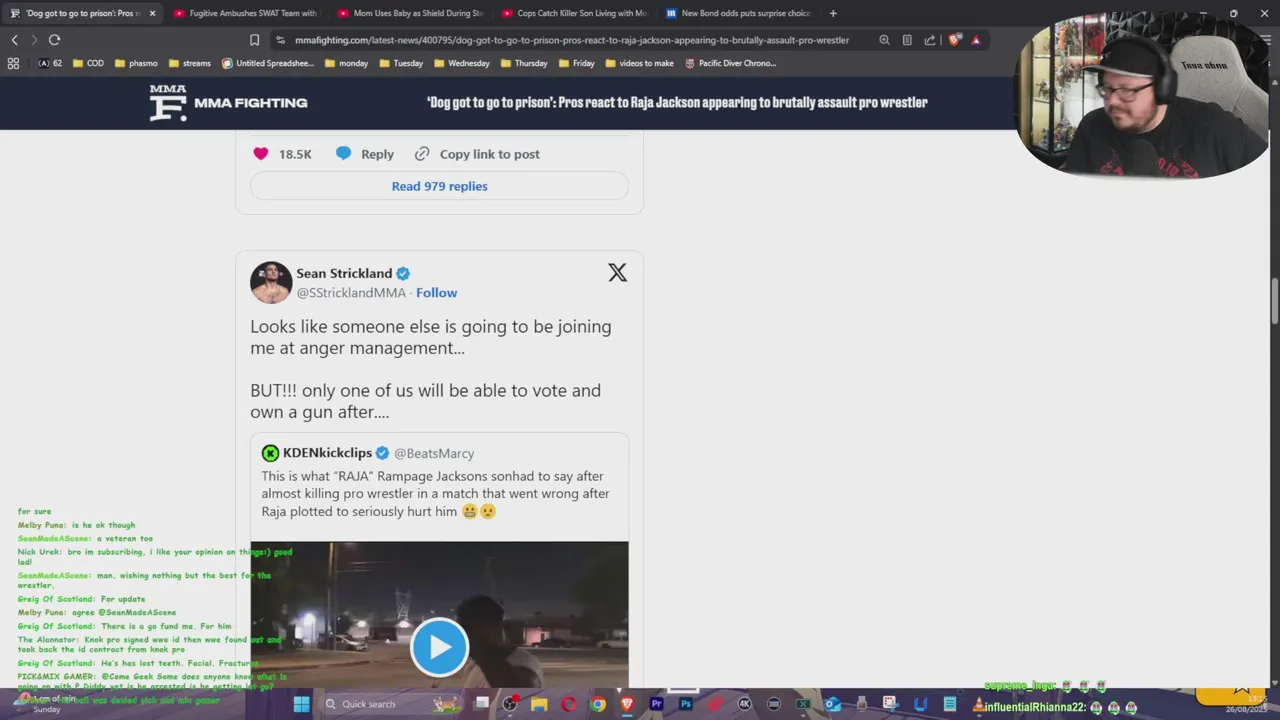Reload the page with the refresh icon
1280x720 pixels.
click(54, 40)
